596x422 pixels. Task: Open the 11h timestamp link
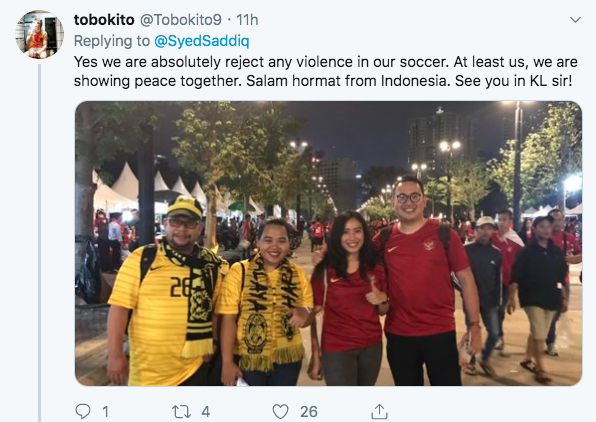tap(247, 20)
